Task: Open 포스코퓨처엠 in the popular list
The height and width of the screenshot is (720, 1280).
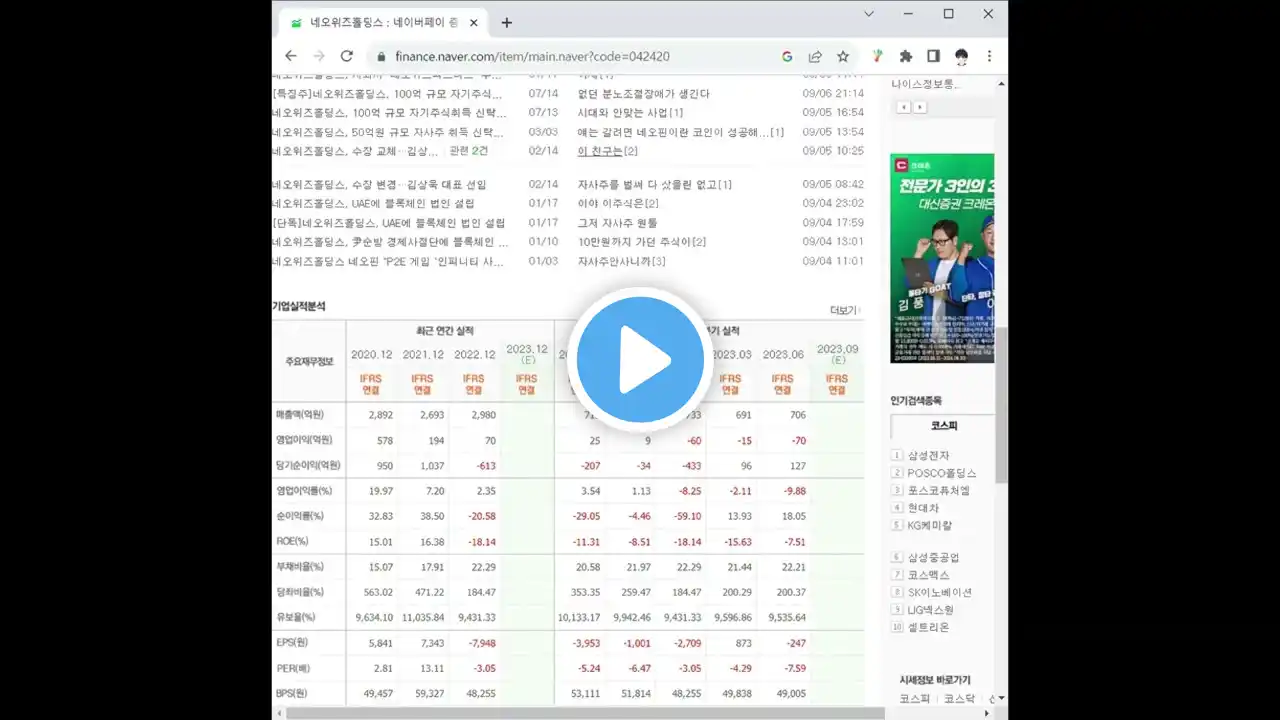Action: 939,491
